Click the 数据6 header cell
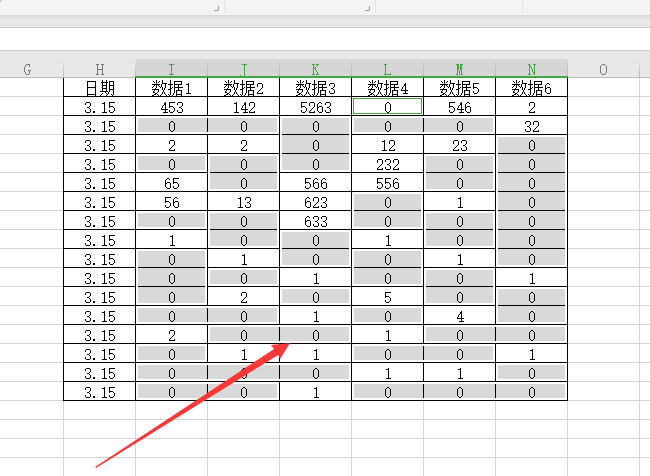The width and height of the screenshot is (650, 476). pos(531,87)
